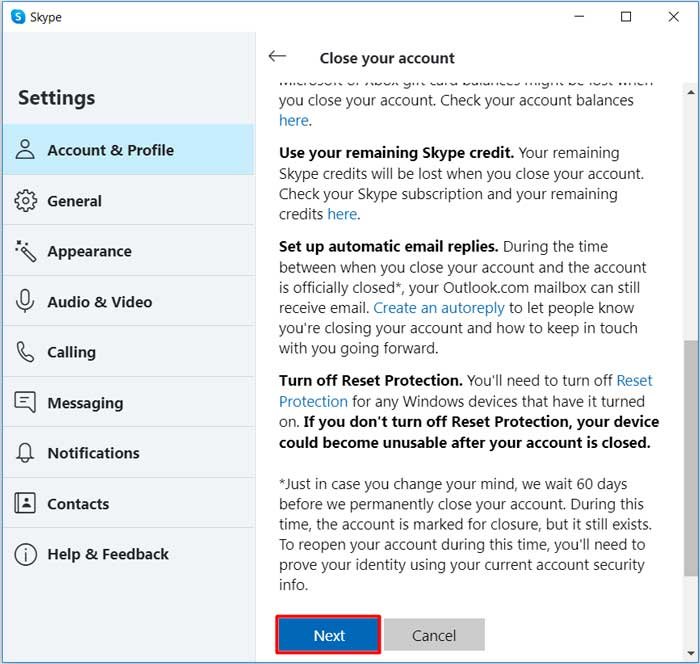Viewport: 700px width, 664px height.
Task: Open Account & Profile settings
Action: coord(129,150)
